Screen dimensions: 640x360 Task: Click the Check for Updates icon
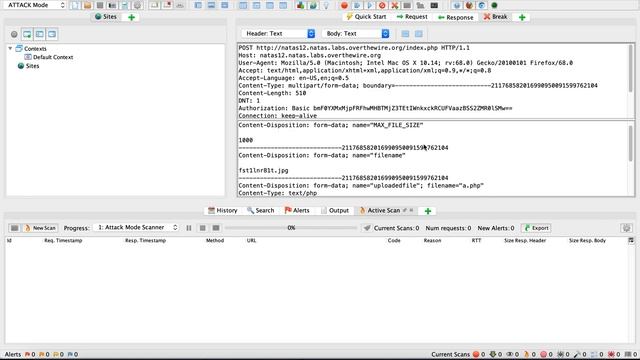313,5
